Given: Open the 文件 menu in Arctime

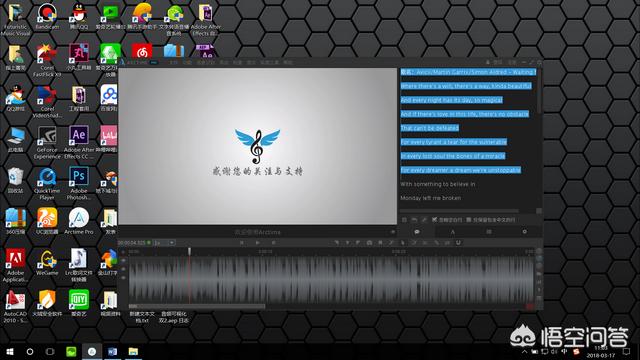Looking at the screenshot, I should (173, 62).
